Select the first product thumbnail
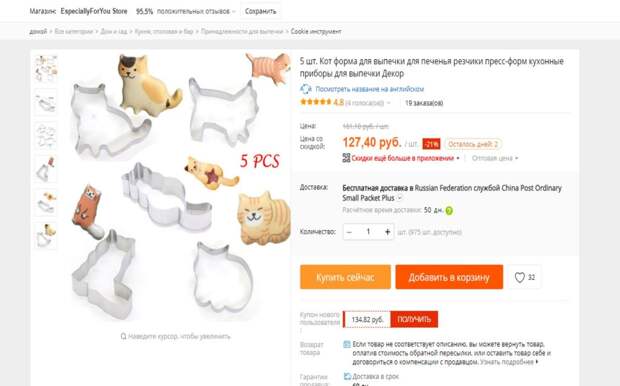Viewport: 620px width, 386px height. 45,69
